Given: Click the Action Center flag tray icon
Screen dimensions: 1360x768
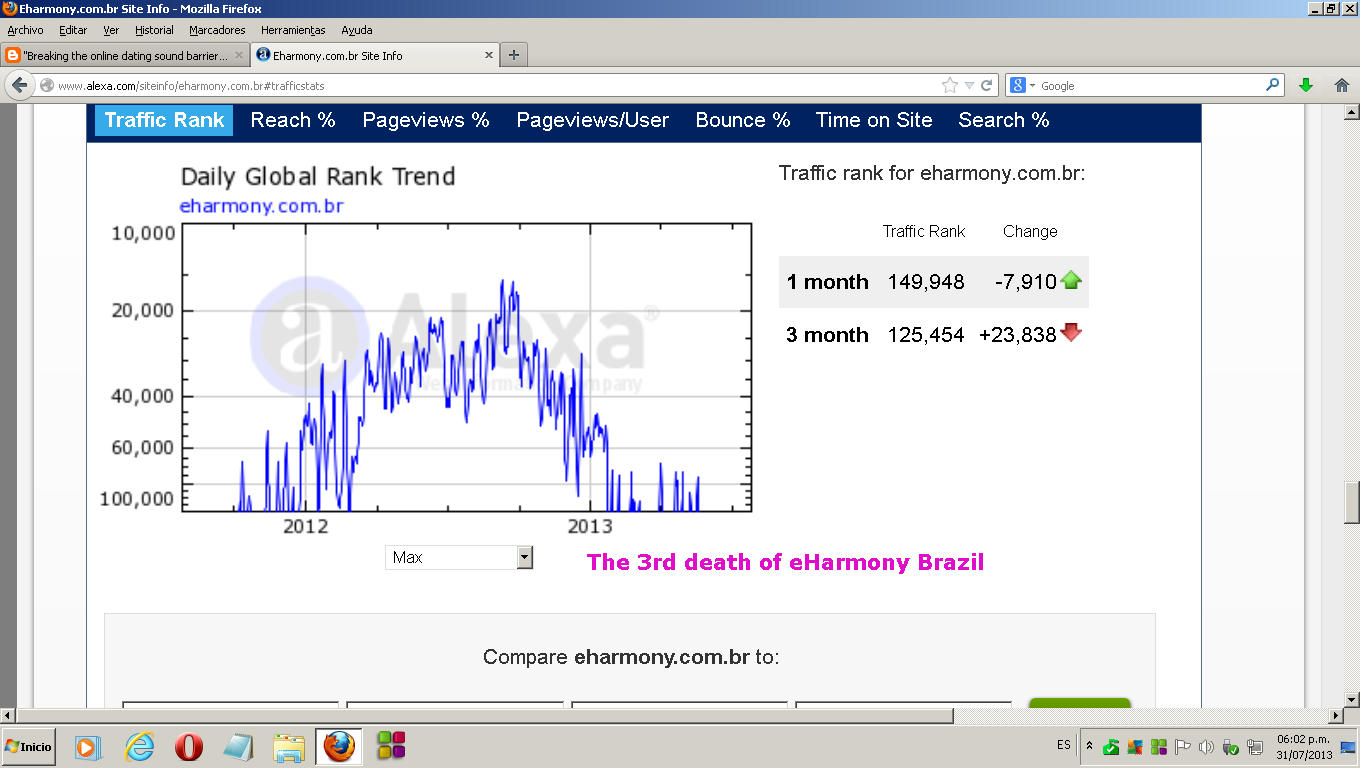Looking at the screenshot, I should [1182, 747].
